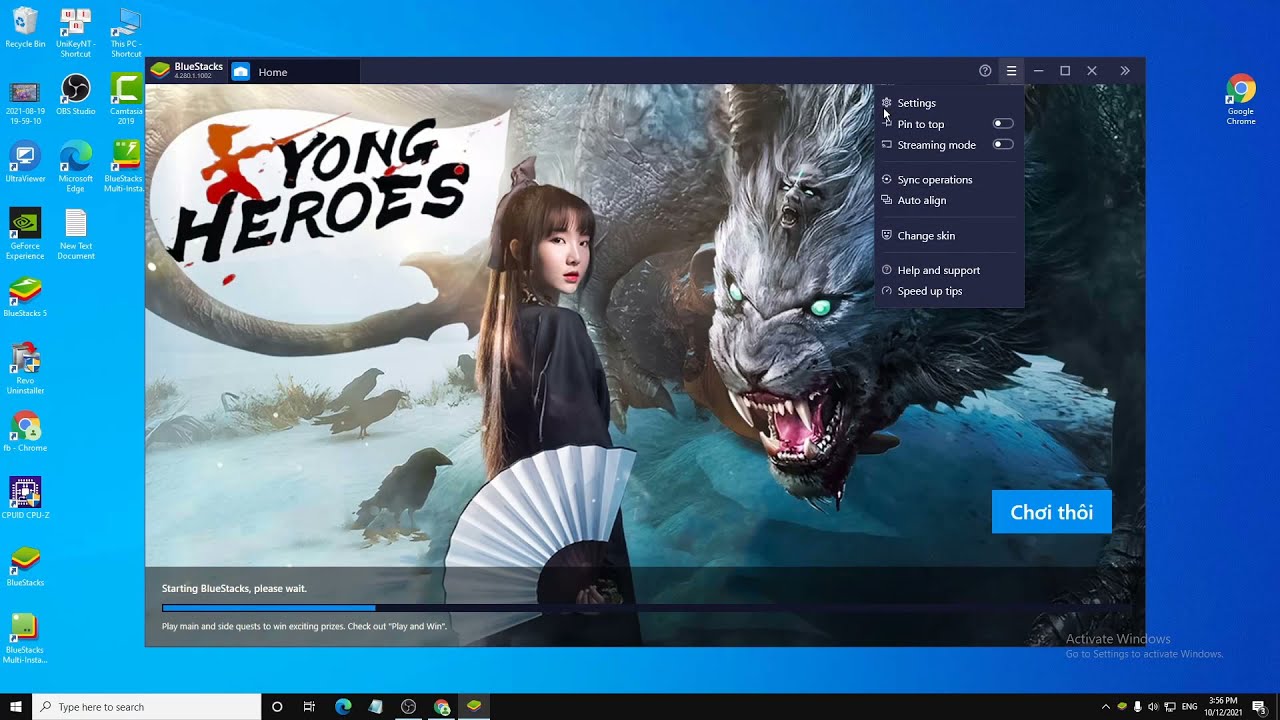The height and width of the screenshot is (720, 1280).
Task: Open Edge from the taskbar
Action: [343, 707]
